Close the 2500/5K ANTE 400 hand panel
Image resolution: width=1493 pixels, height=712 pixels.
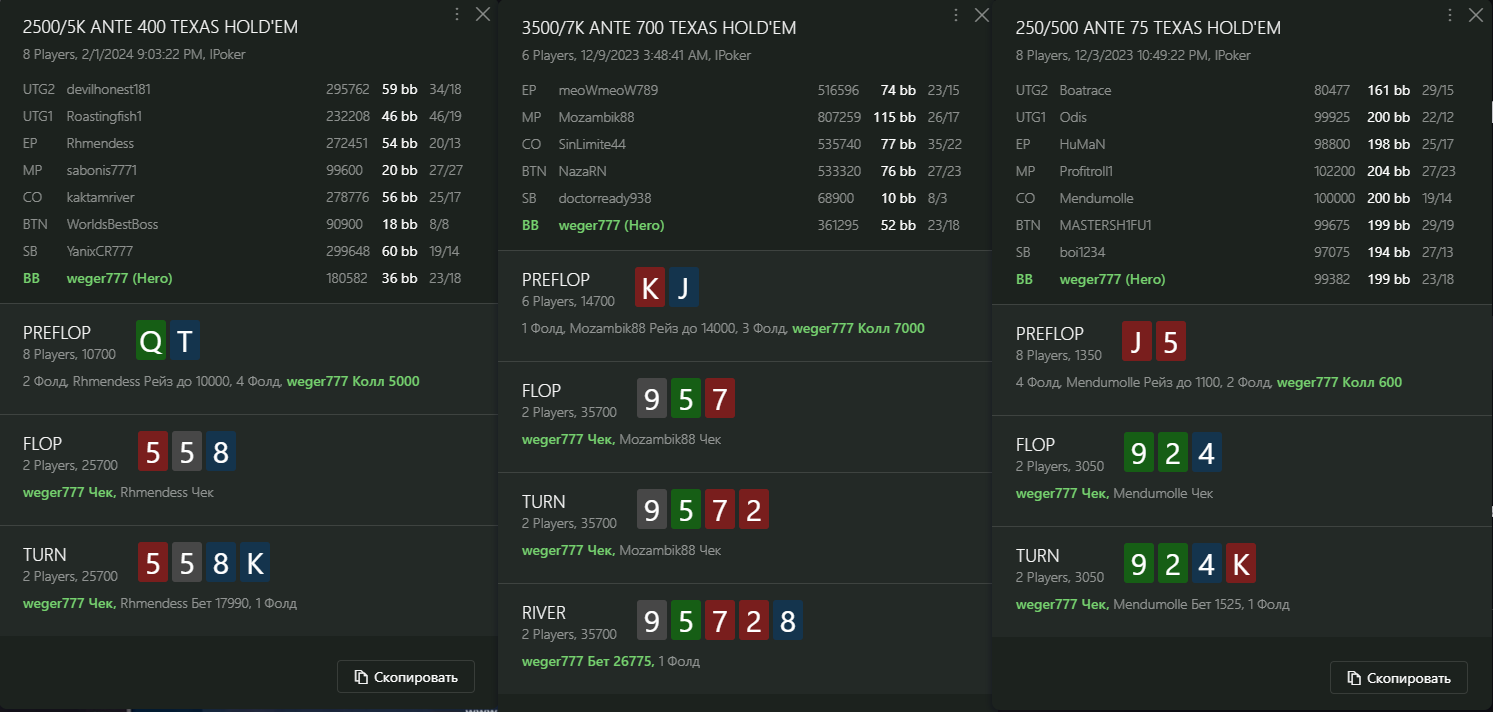click(x=482, y=14)
